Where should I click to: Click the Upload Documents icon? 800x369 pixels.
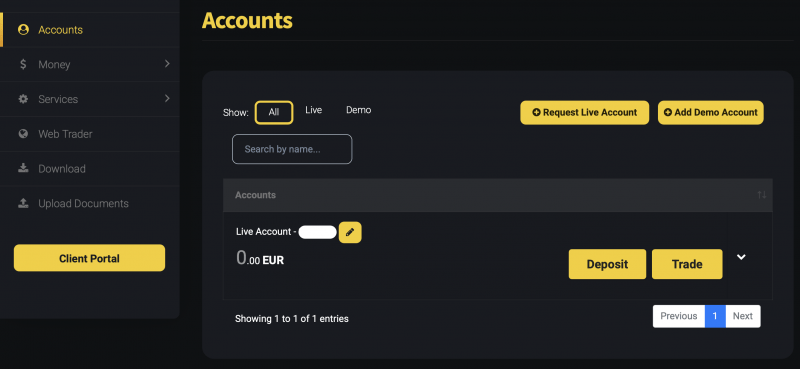23,203
